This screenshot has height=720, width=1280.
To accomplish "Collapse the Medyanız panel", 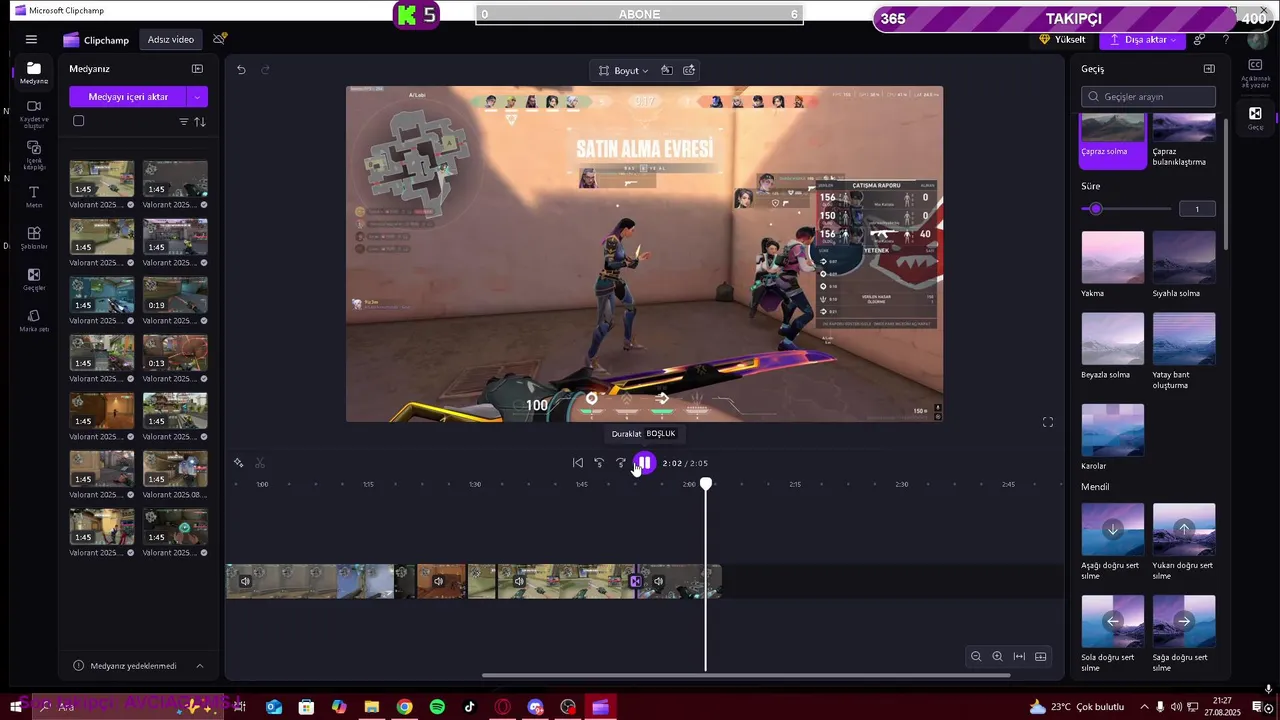I will pyautogui.click(x=197, y=69).
